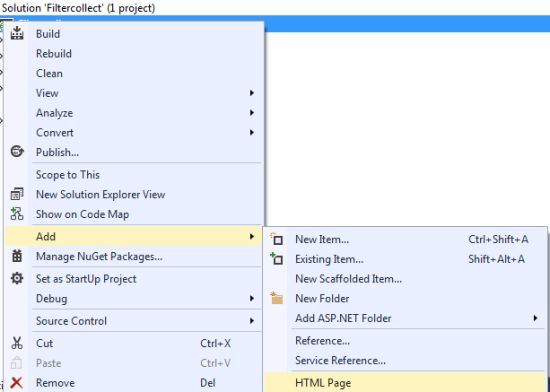
Task: Expand the View submenu arrow
Action: point(252,93)
